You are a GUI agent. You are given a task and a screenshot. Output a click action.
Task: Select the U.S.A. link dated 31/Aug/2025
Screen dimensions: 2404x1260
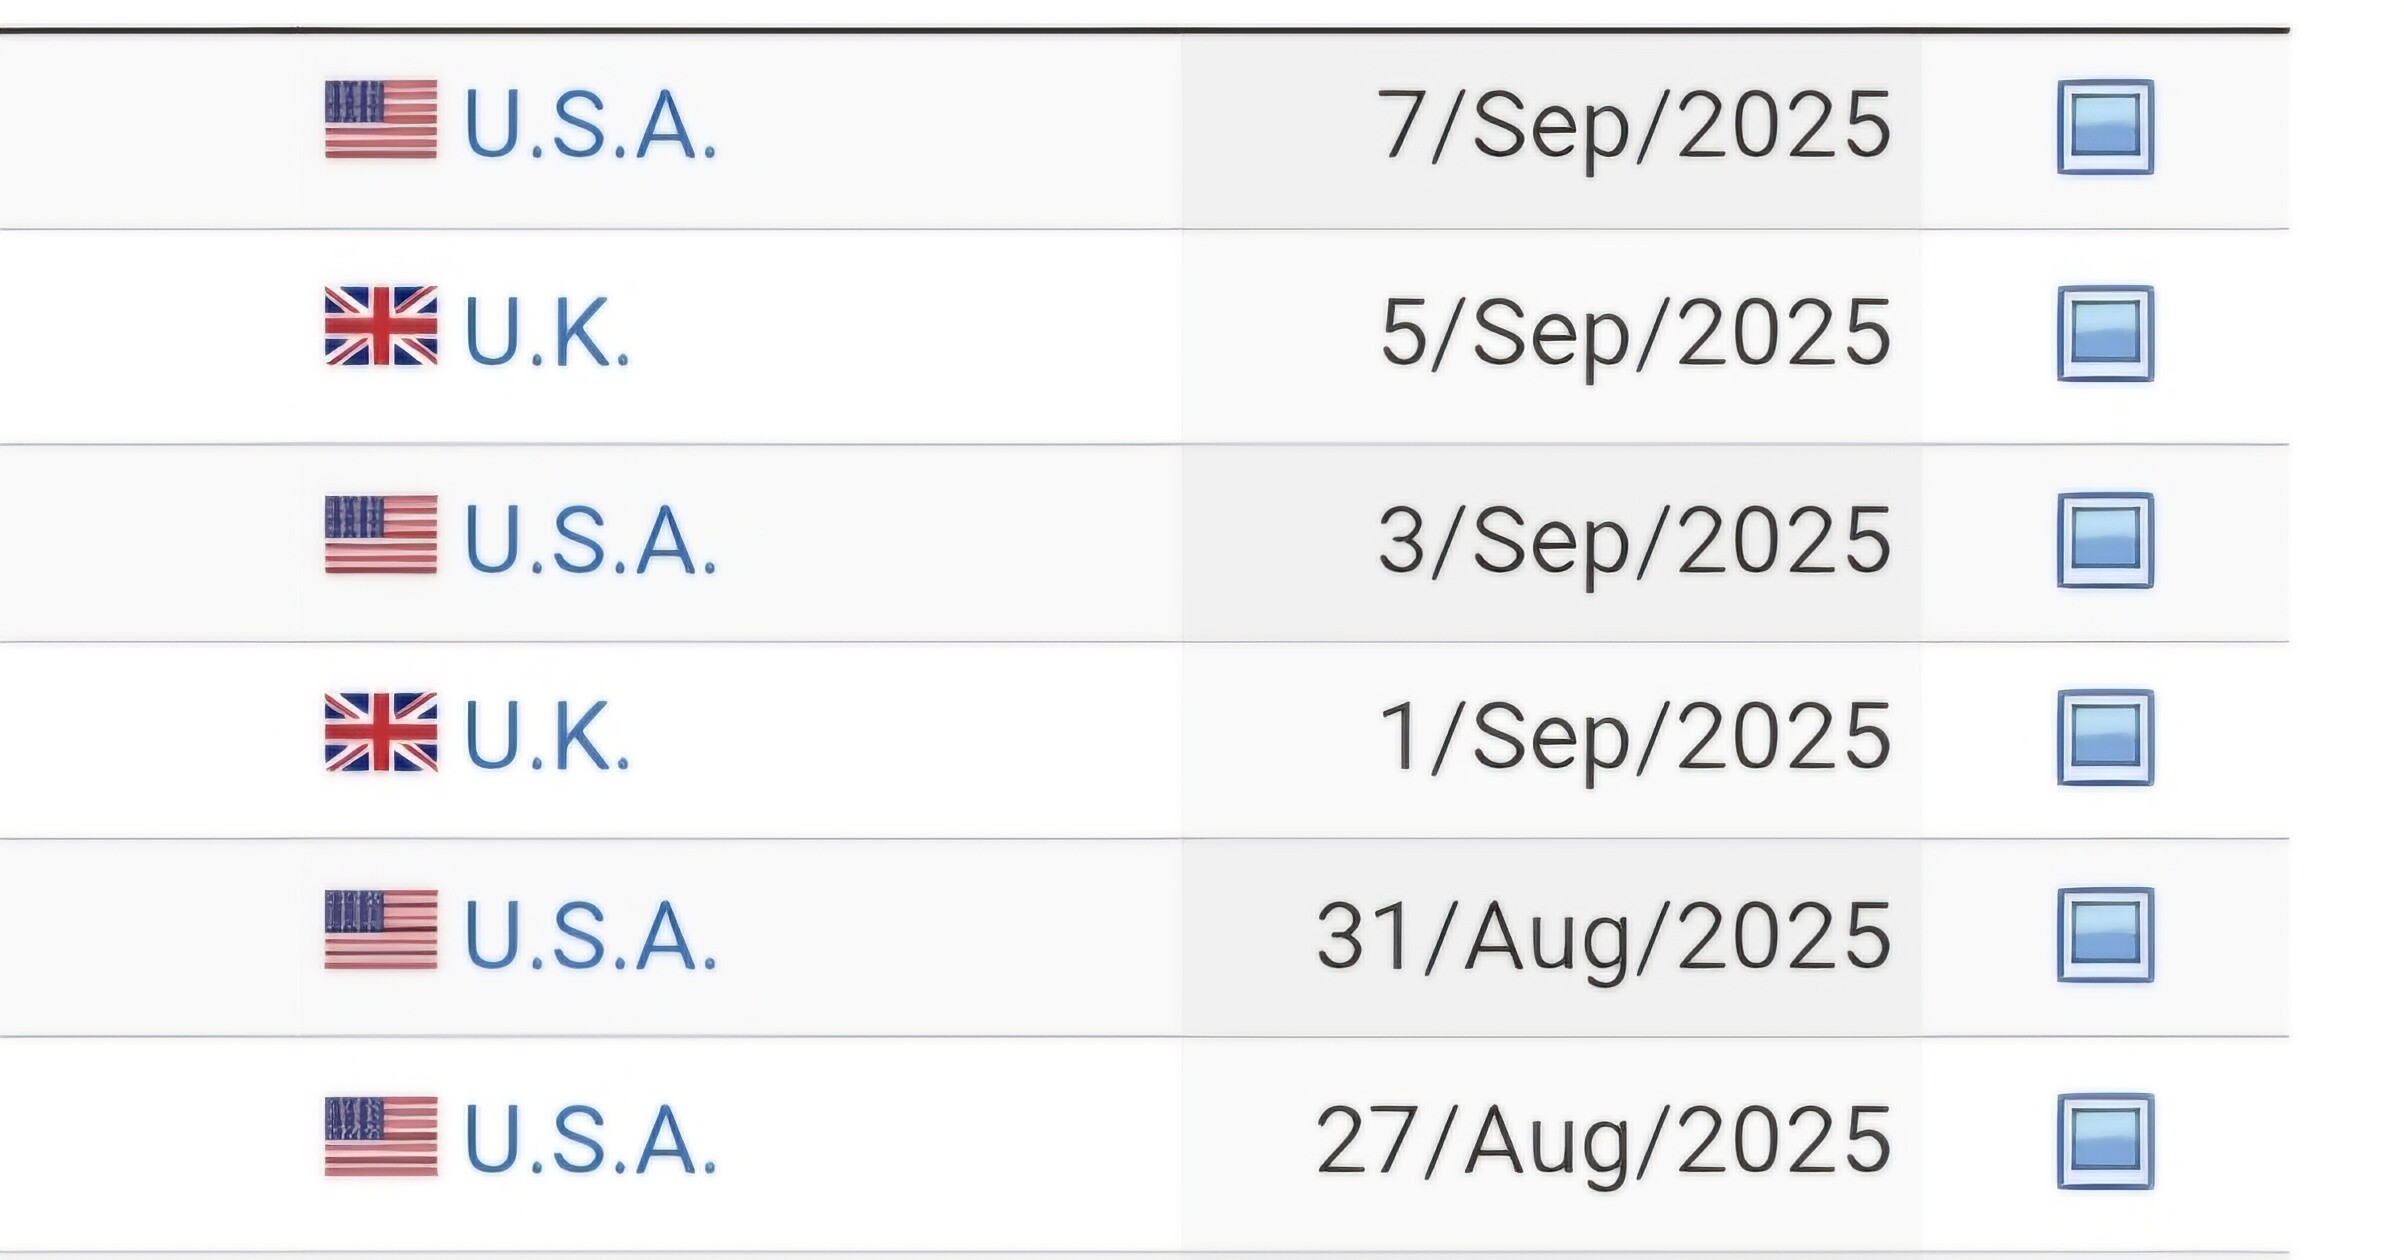tap(591, 935)
